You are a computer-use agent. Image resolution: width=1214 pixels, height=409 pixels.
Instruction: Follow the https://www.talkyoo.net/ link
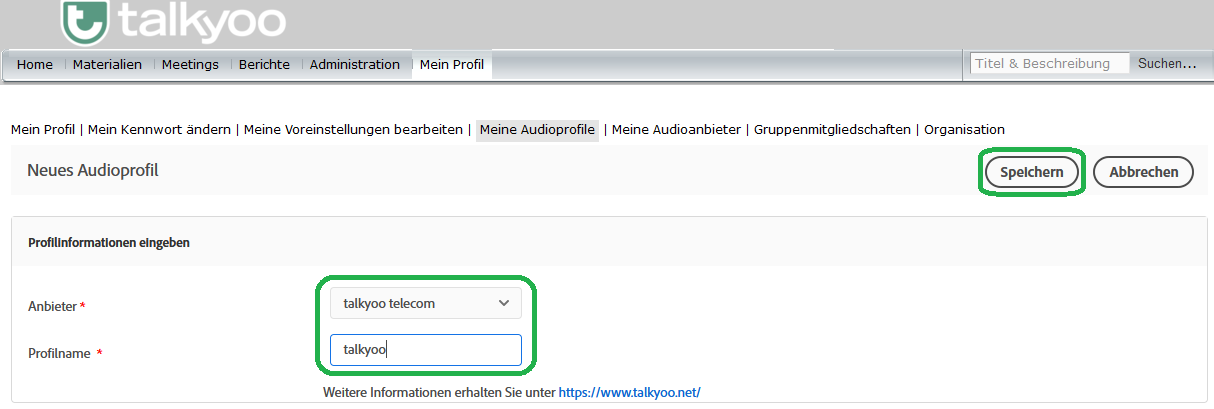[629, 392]
